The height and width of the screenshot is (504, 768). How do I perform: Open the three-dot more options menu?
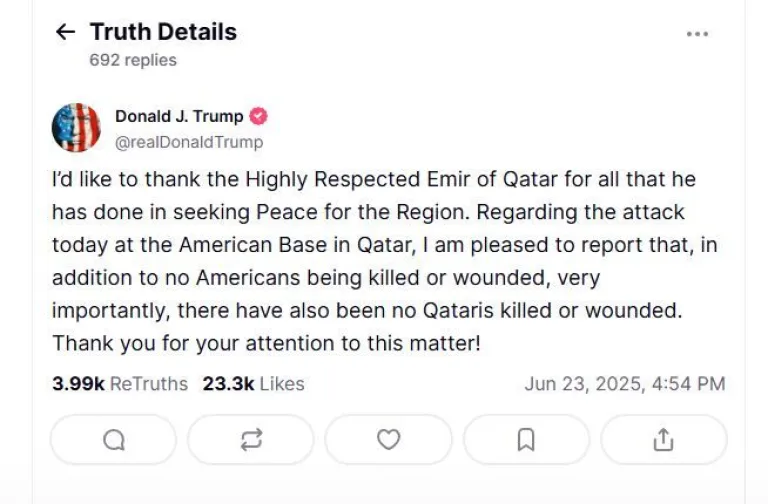(697, 33)
